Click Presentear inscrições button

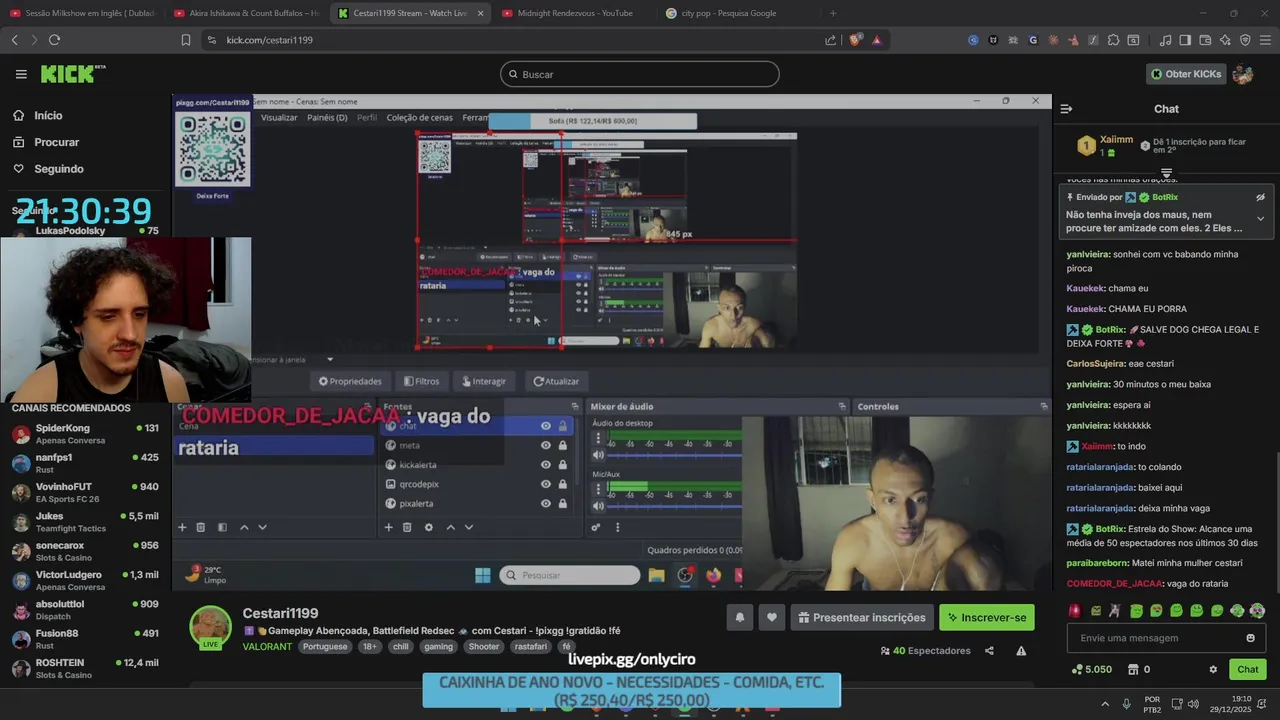[860, 618]
